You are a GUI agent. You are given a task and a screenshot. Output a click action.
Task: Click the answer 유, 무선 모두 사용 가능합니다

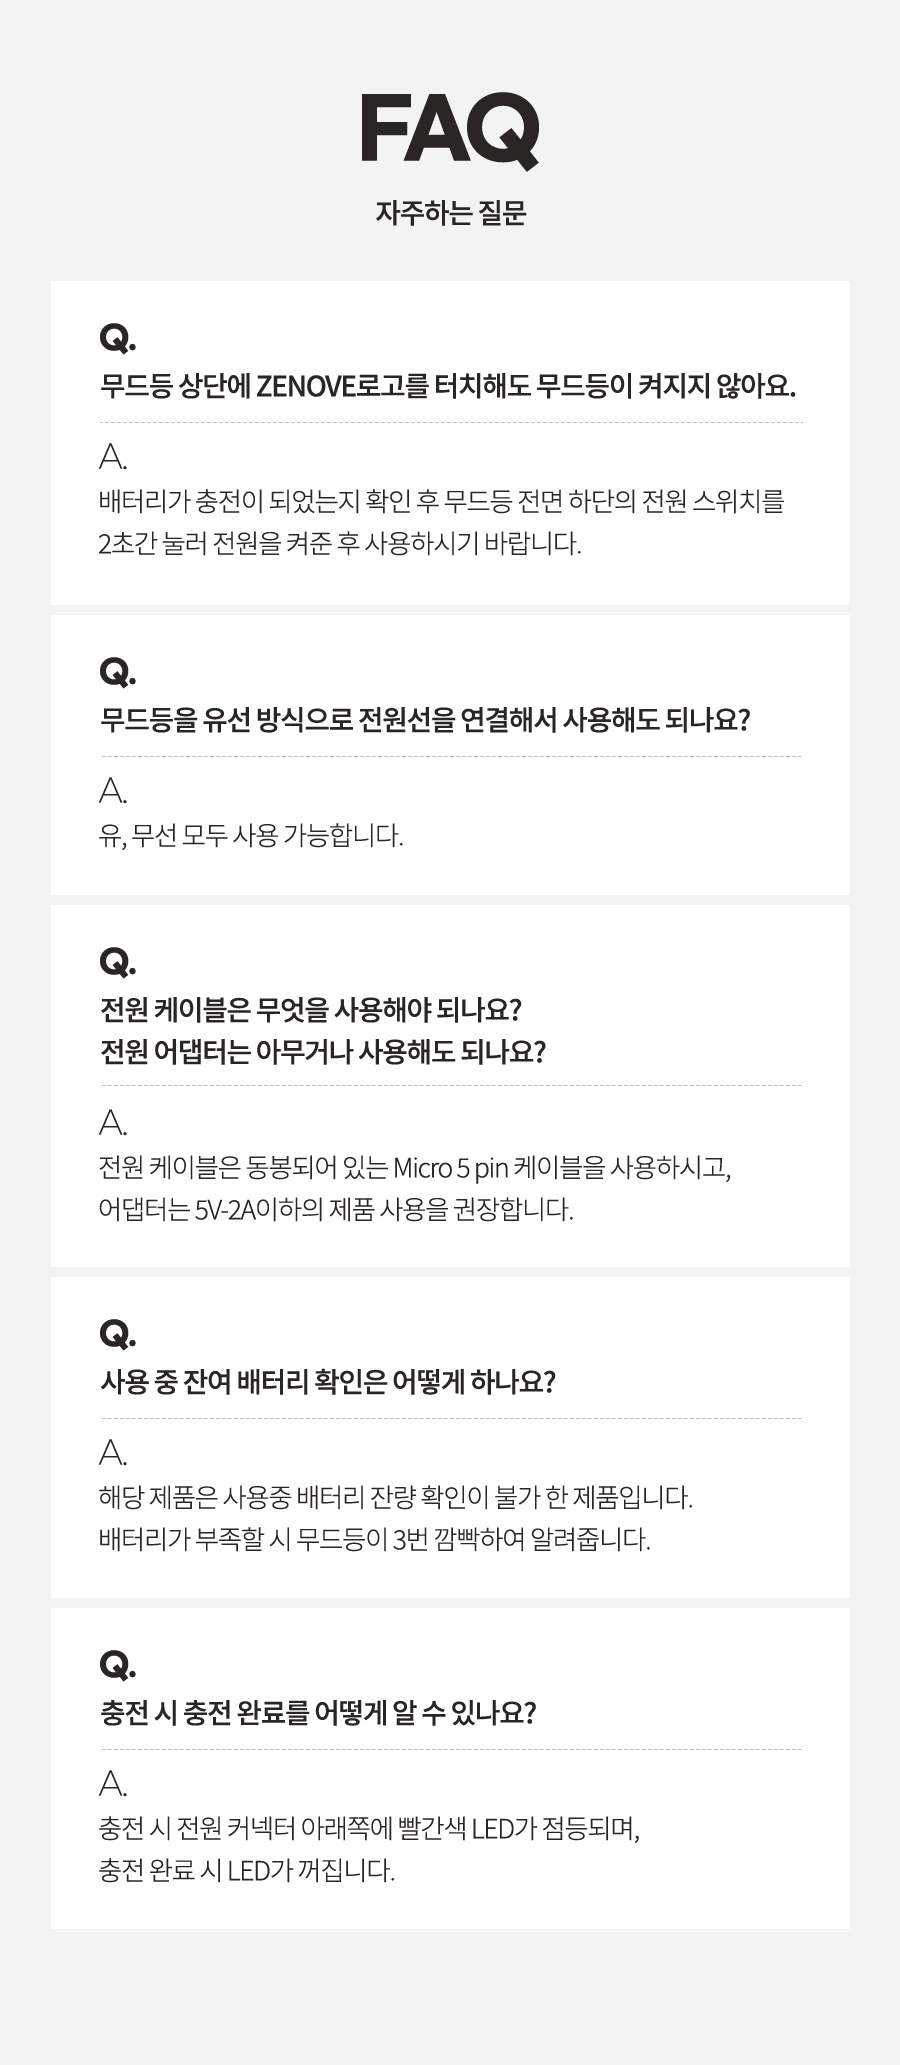[x=251, y=835]
